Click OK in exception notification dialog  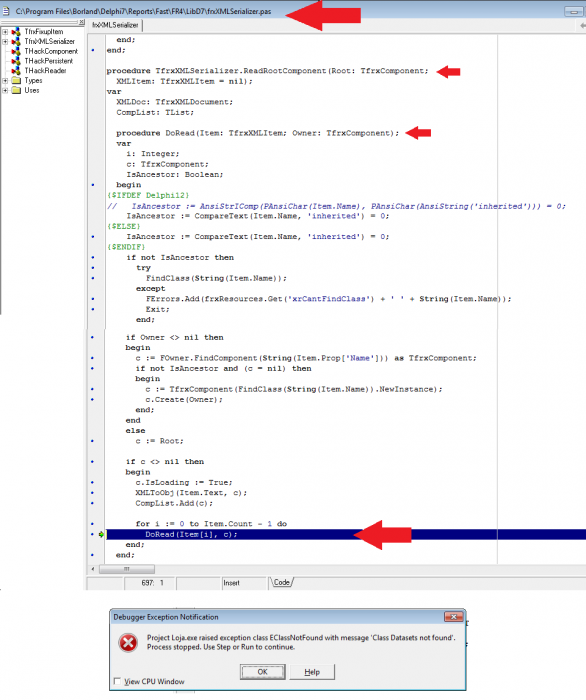click(x=262, y=672)
